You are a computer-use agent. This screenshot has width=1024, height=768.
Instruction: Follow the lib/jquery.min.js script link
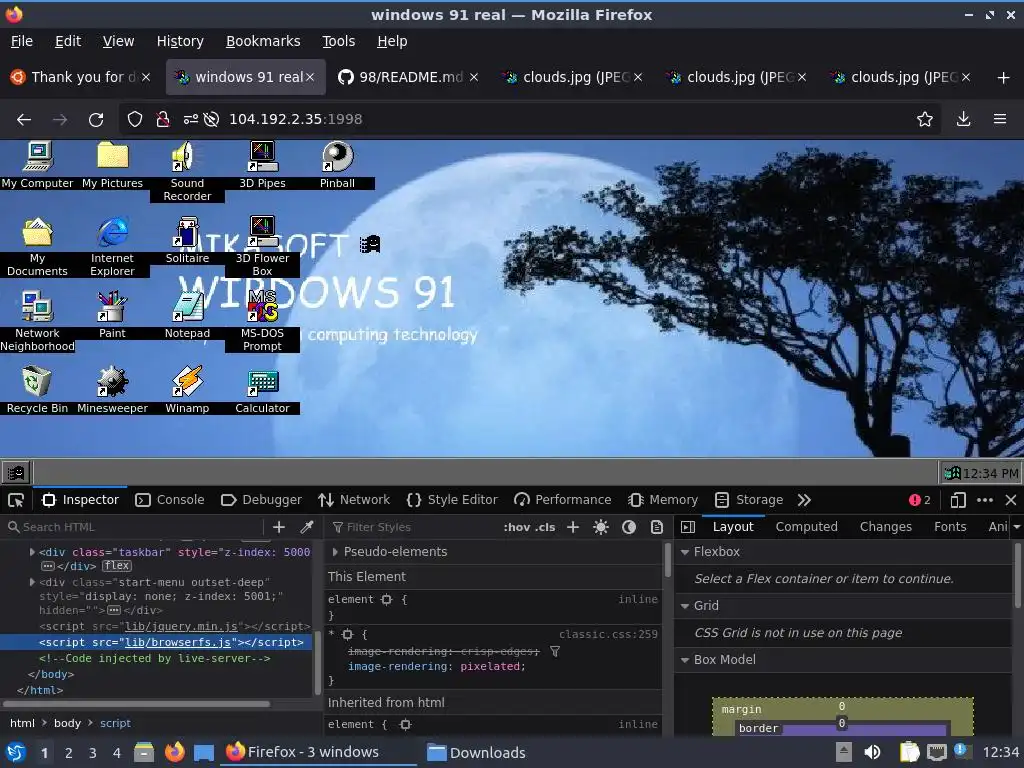(181, 626)
